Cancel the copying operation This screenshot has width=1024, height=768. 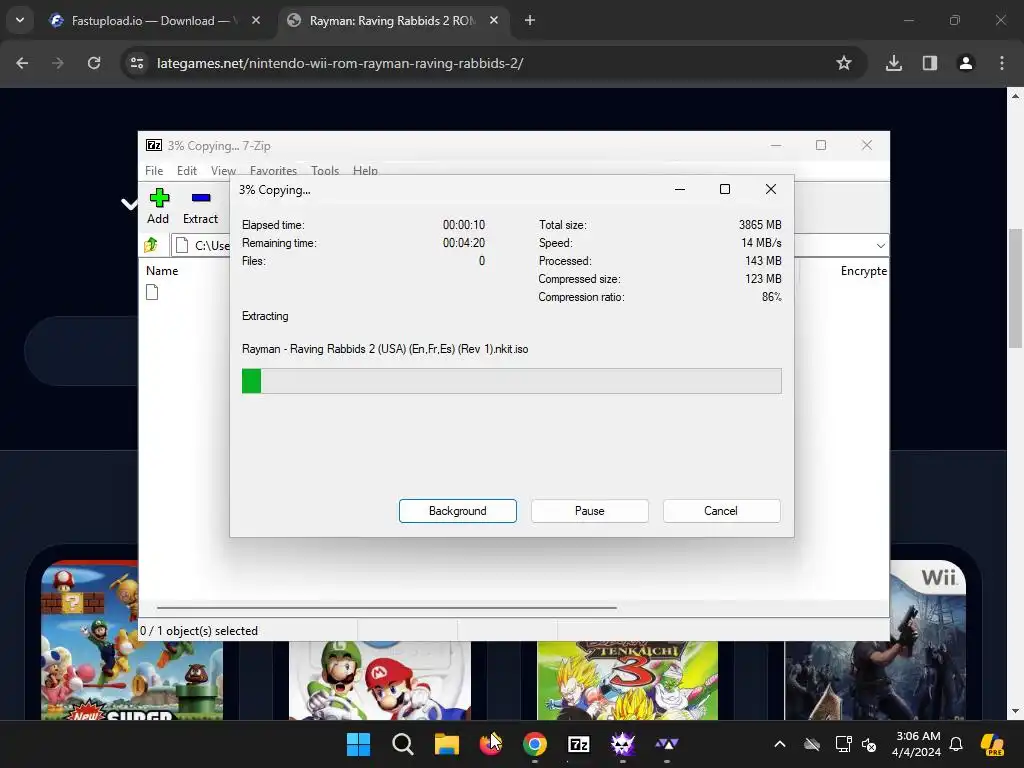click(721, 511)
